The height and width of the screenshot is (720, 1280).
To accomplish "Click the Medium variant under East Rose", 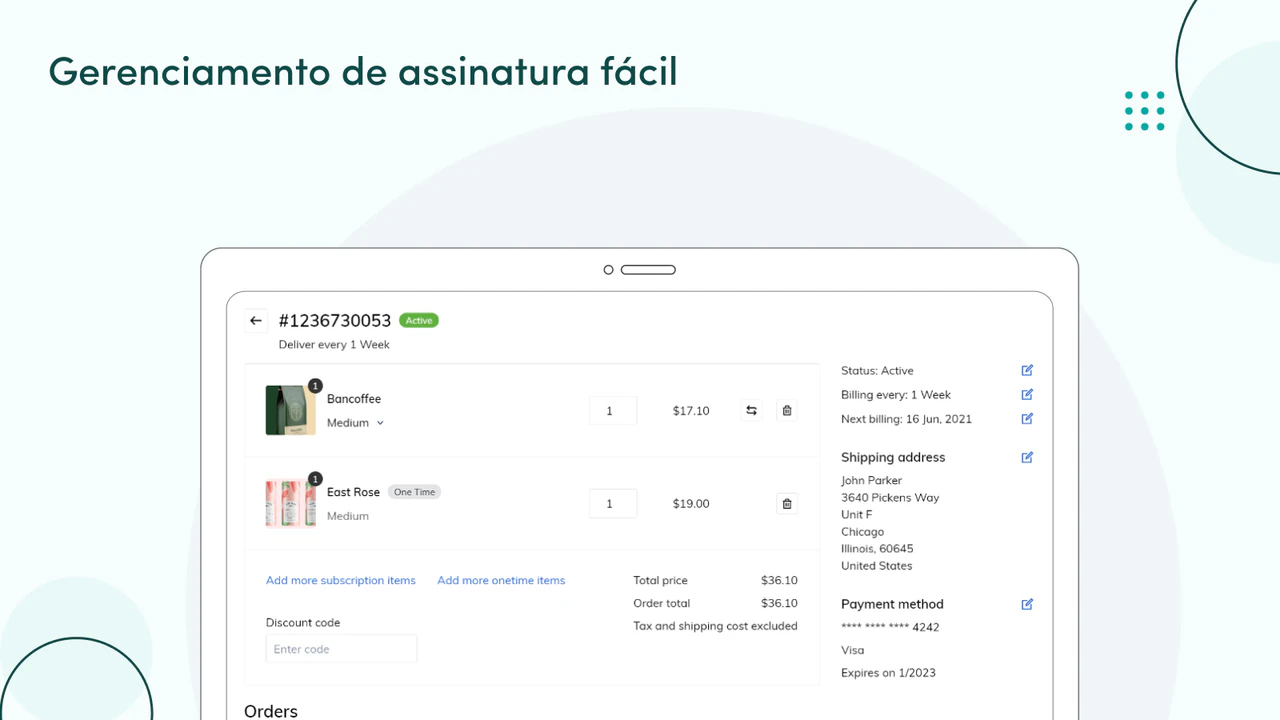I will point(348,516).
